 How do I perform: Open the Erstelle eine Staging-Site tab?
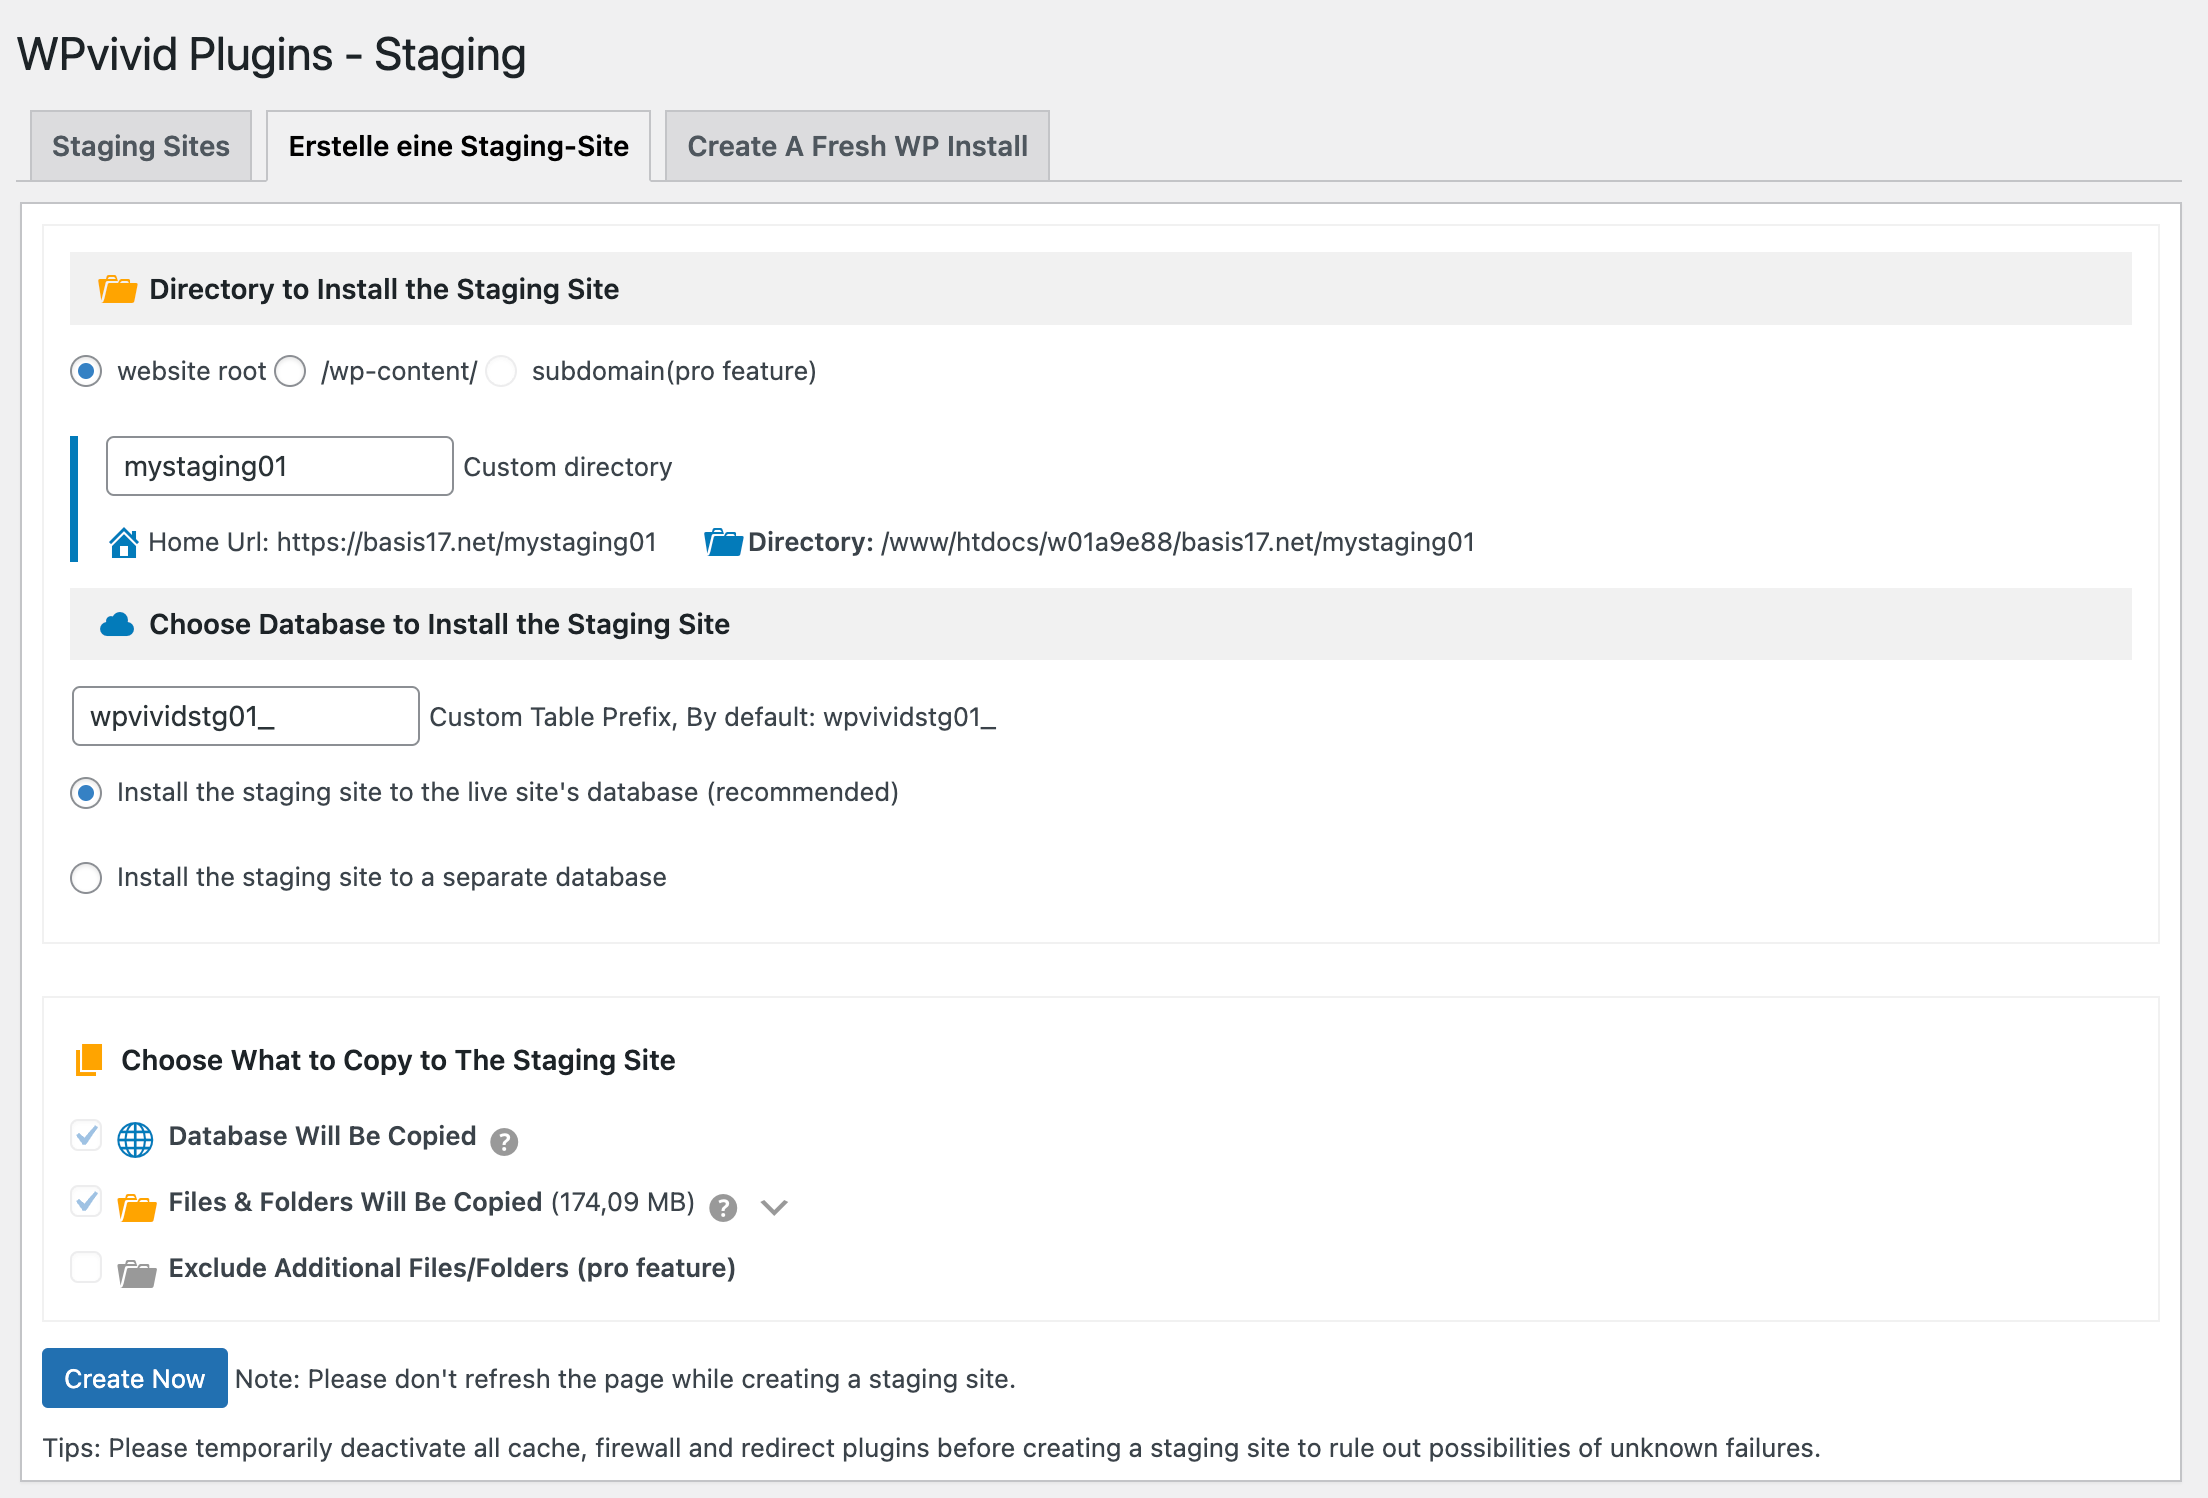coord(459,146)
